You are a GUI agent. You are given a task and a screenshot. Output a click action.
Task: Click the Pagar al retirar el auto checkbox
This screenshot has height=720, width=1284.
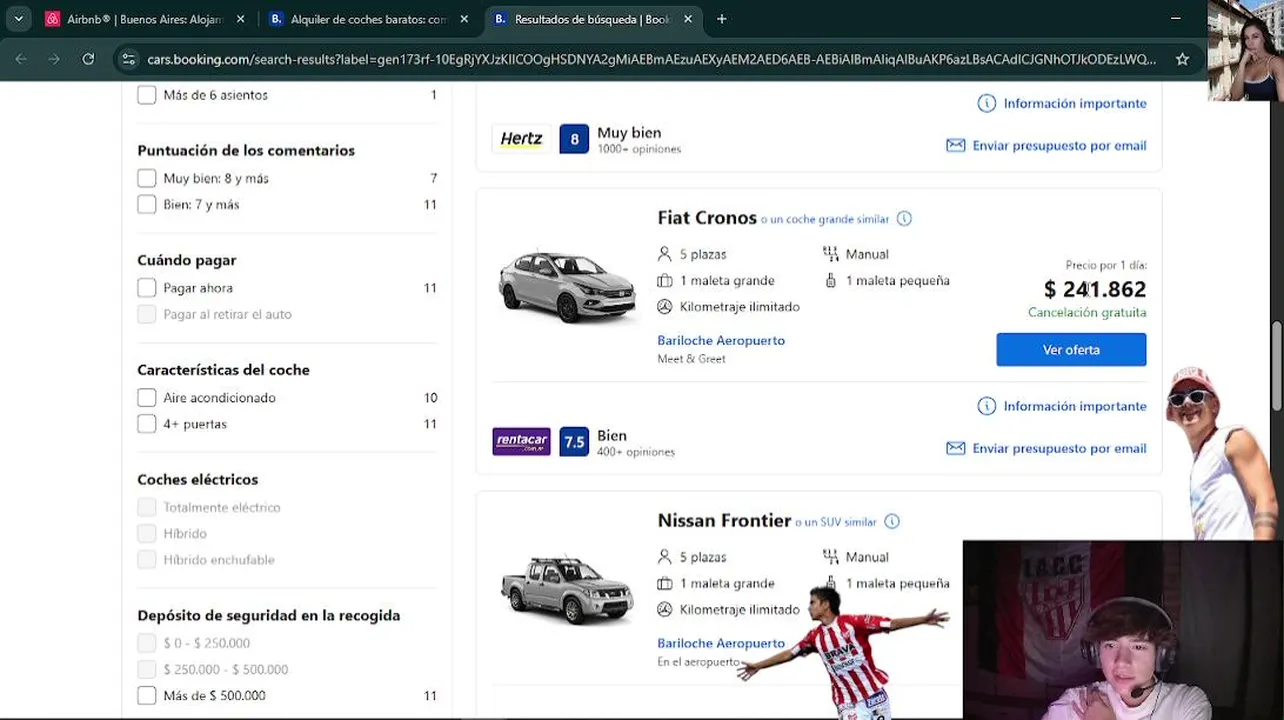tap(147, 314)
